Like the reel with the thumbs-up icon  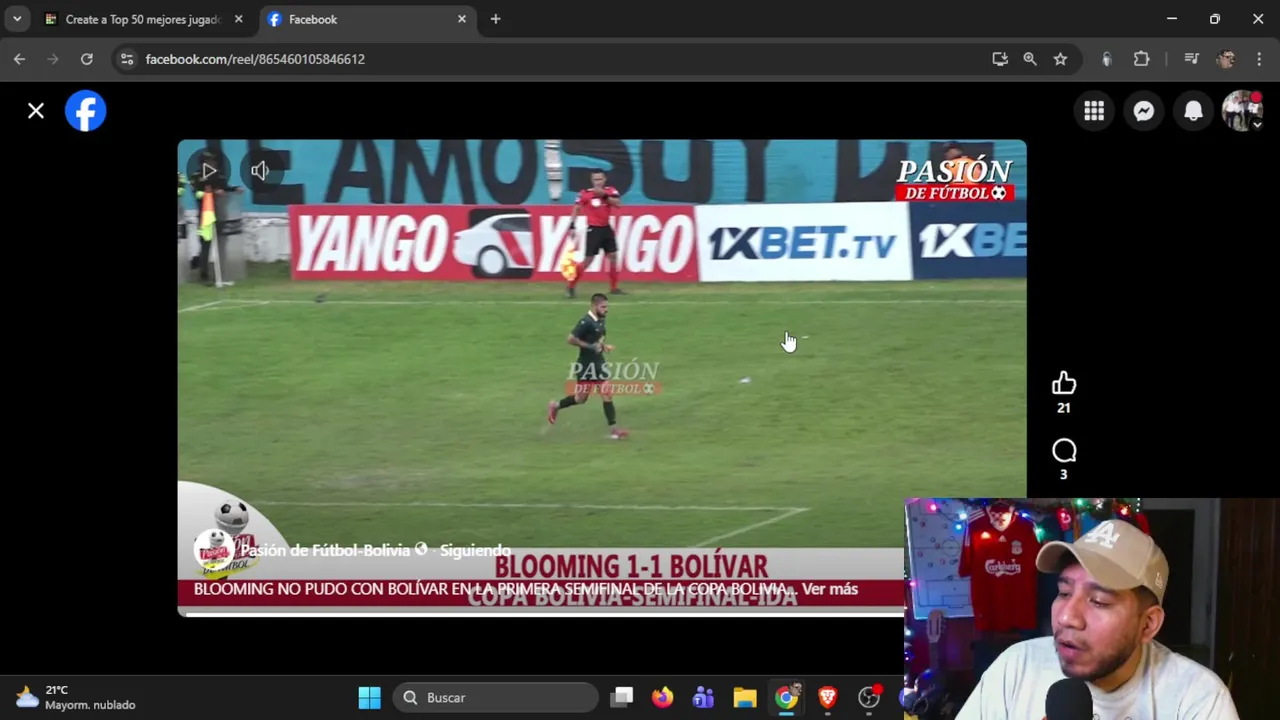coord(1064,383)
